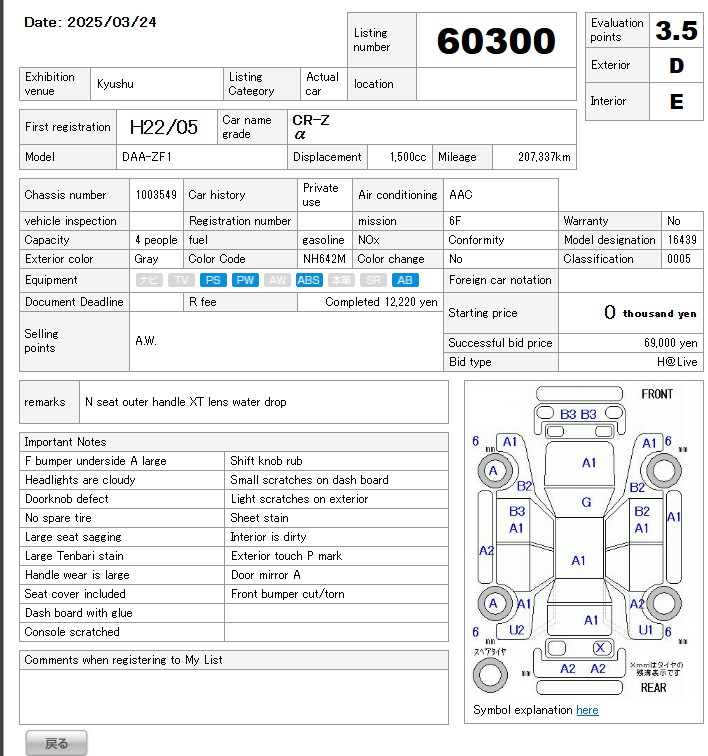Image resolution: width=708 pixels, height=756 pixels.
Task: Click Interior grade E
Action: point(676,101)
